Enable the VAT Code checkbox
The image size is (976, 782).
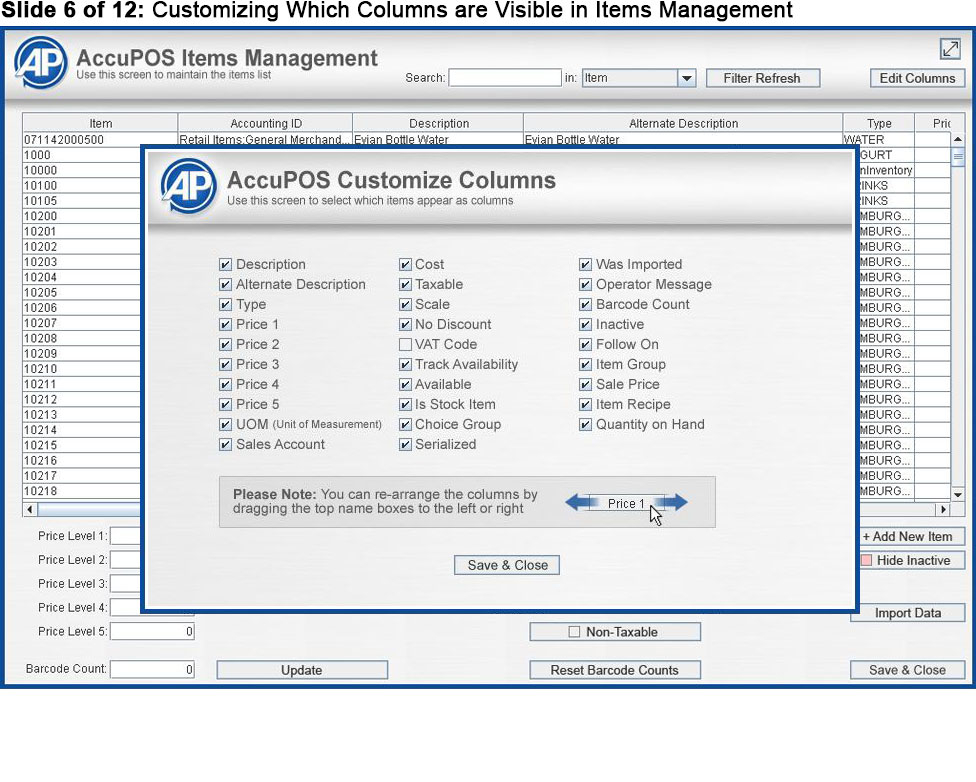[405, 344]
